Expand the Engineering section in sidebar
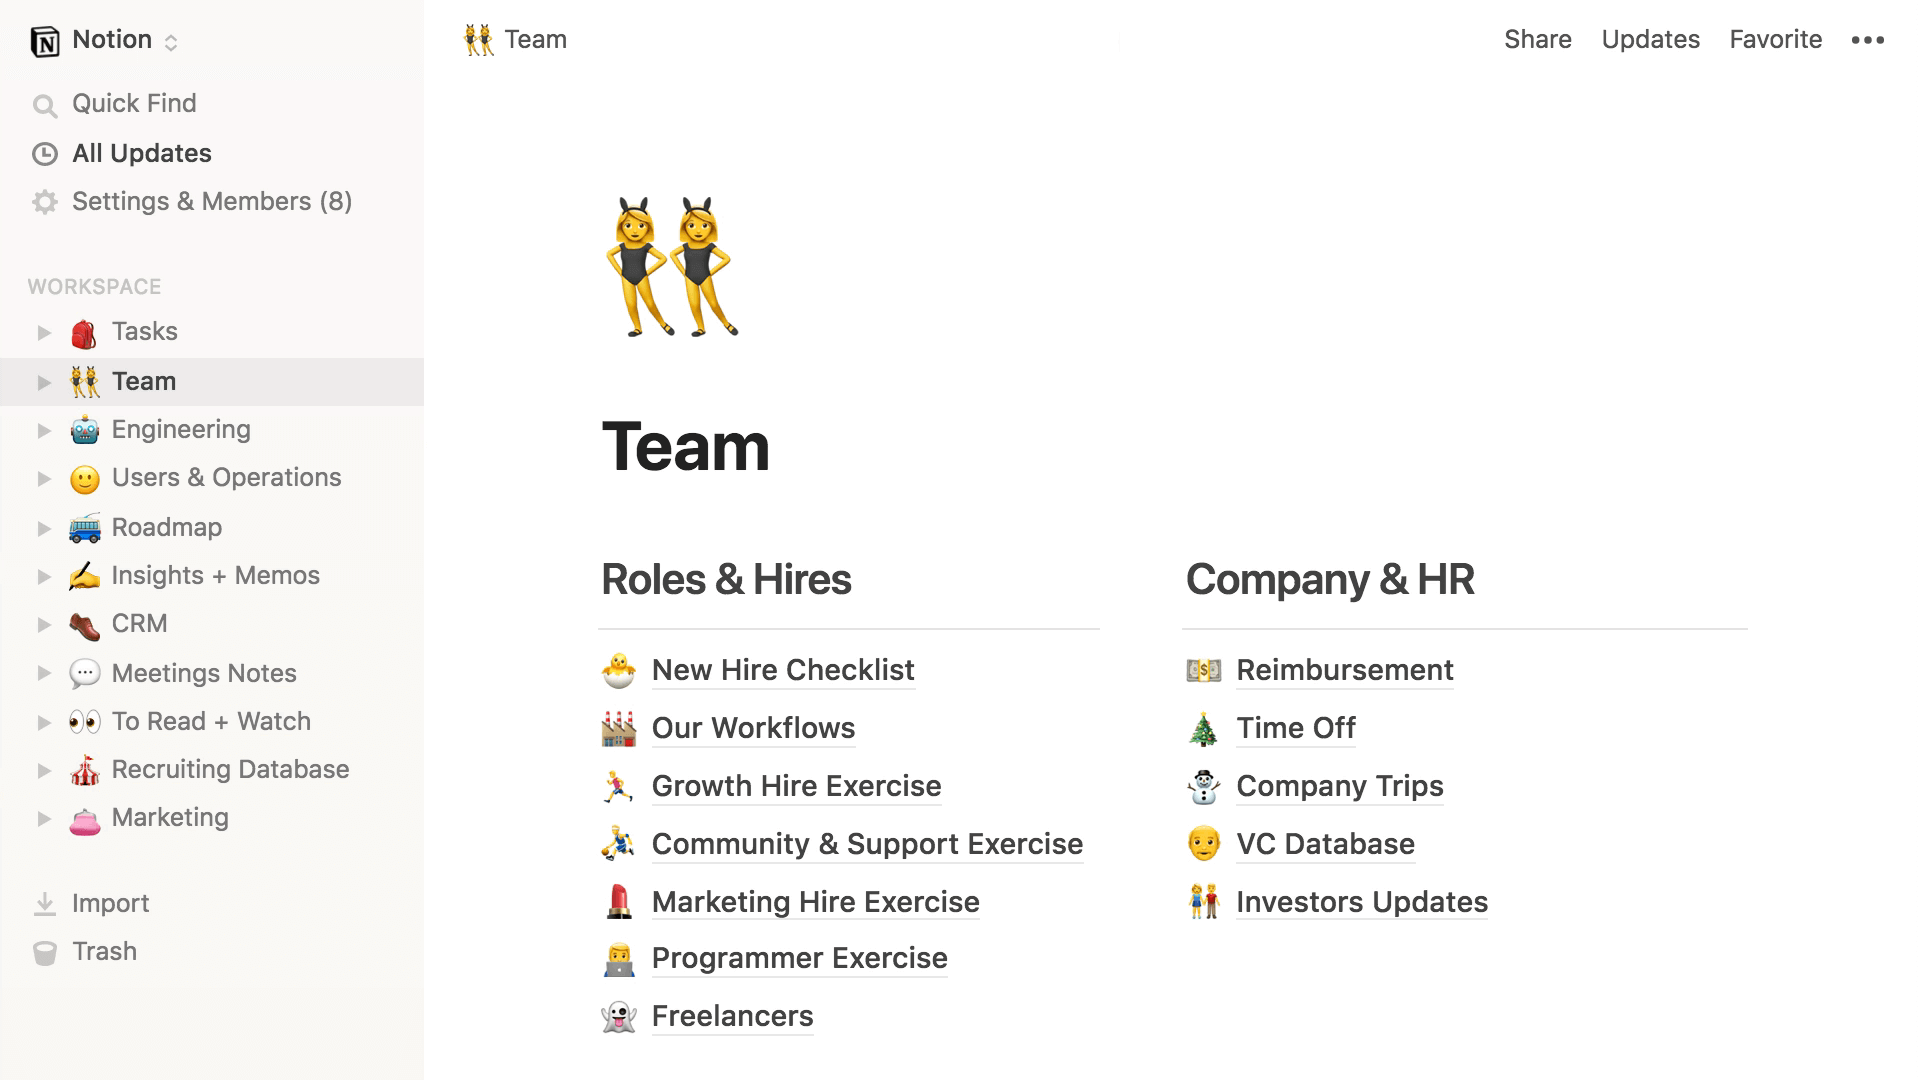The image size is (1920, 1080). [x=42, y=429]
